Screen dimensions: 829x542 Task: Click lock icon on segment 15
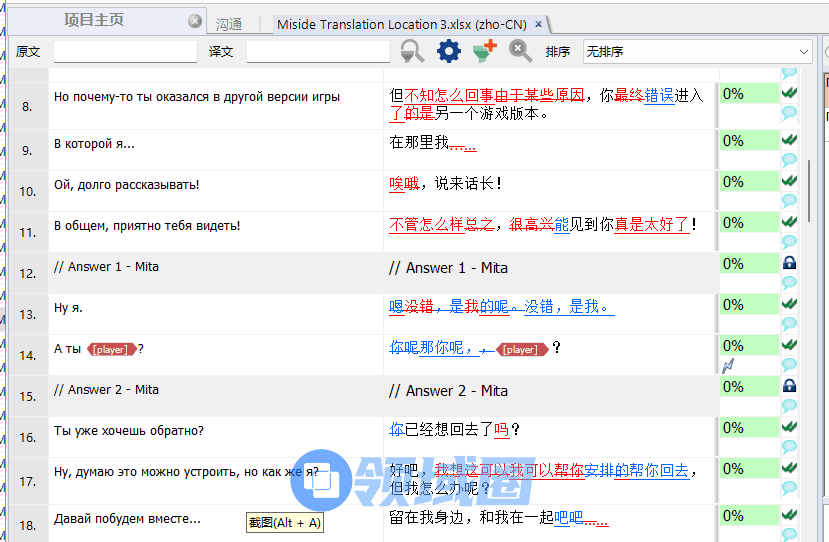[790, 386]
